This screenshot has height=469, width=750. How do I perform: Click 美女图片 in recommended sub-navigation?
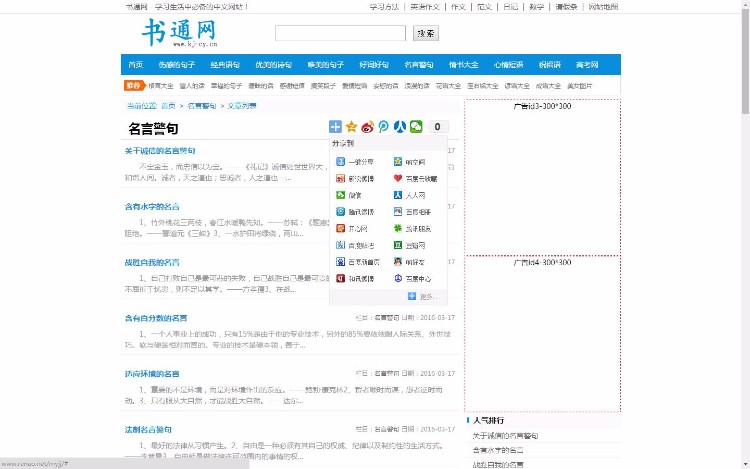coord(579,86)
